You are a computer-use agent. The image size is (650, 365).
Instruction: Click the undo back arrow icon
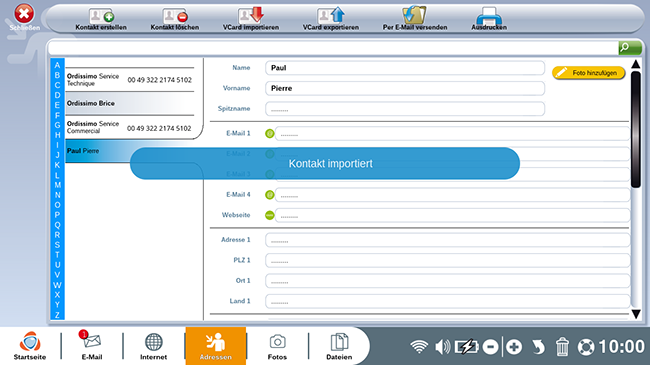tap(538, 347)
